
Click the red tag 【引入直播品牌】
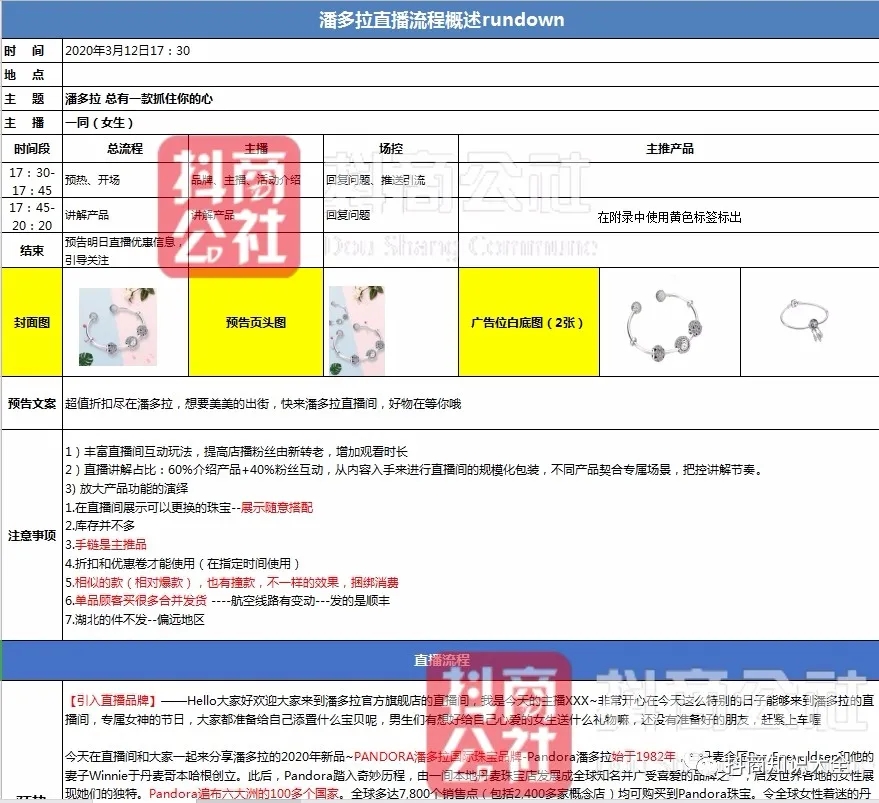(x=112, y=700)
